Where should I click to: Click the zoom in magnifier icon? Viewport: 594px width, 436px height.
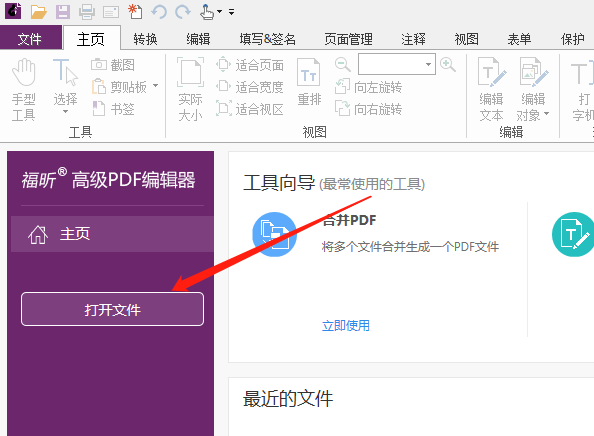tap(448, 64)
